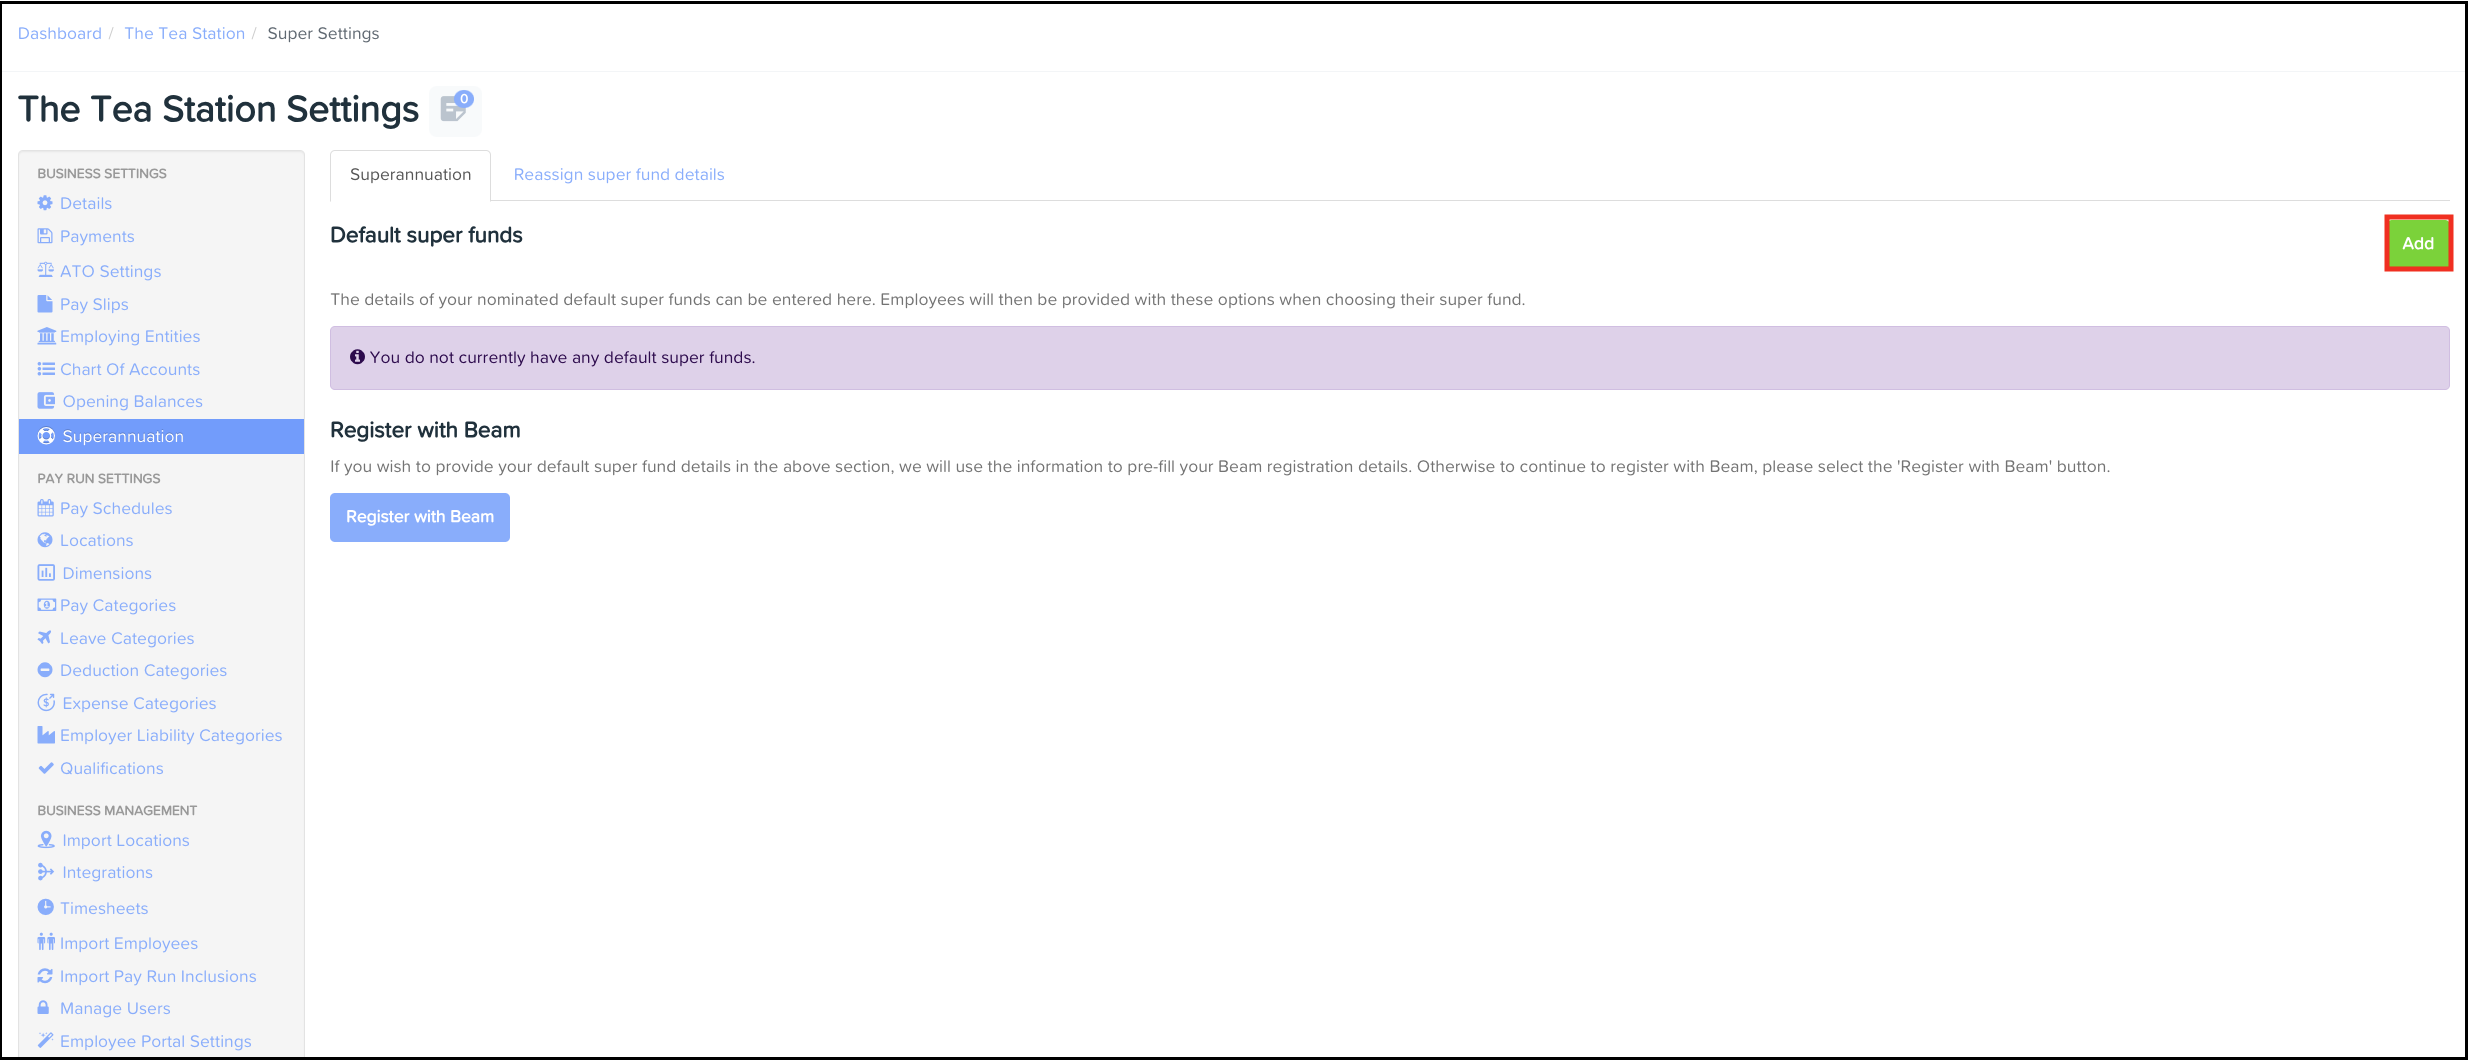Navigate to Employer Liability Categories

[171, 735]
